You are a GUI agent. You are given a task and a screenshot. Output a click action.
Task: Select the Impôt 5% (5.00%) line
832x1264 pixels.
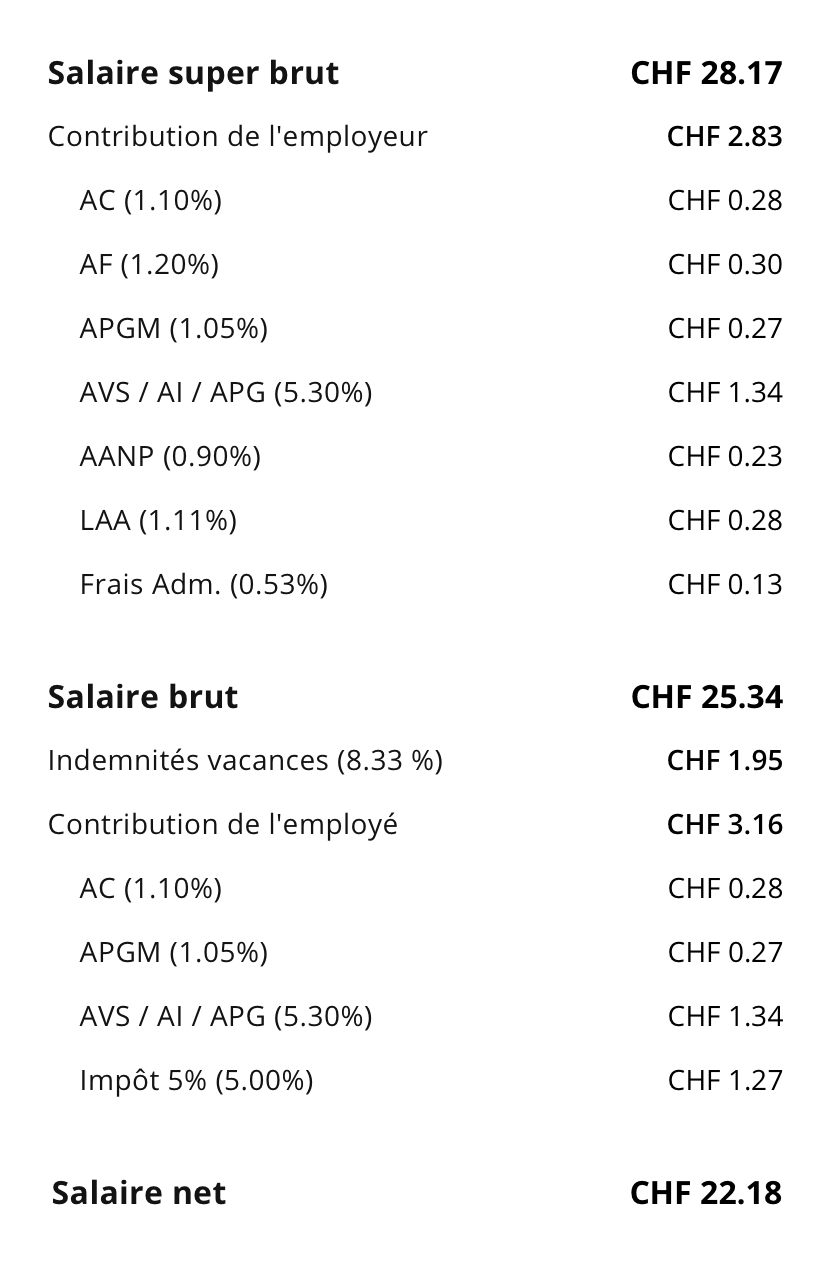point(196,1081)
